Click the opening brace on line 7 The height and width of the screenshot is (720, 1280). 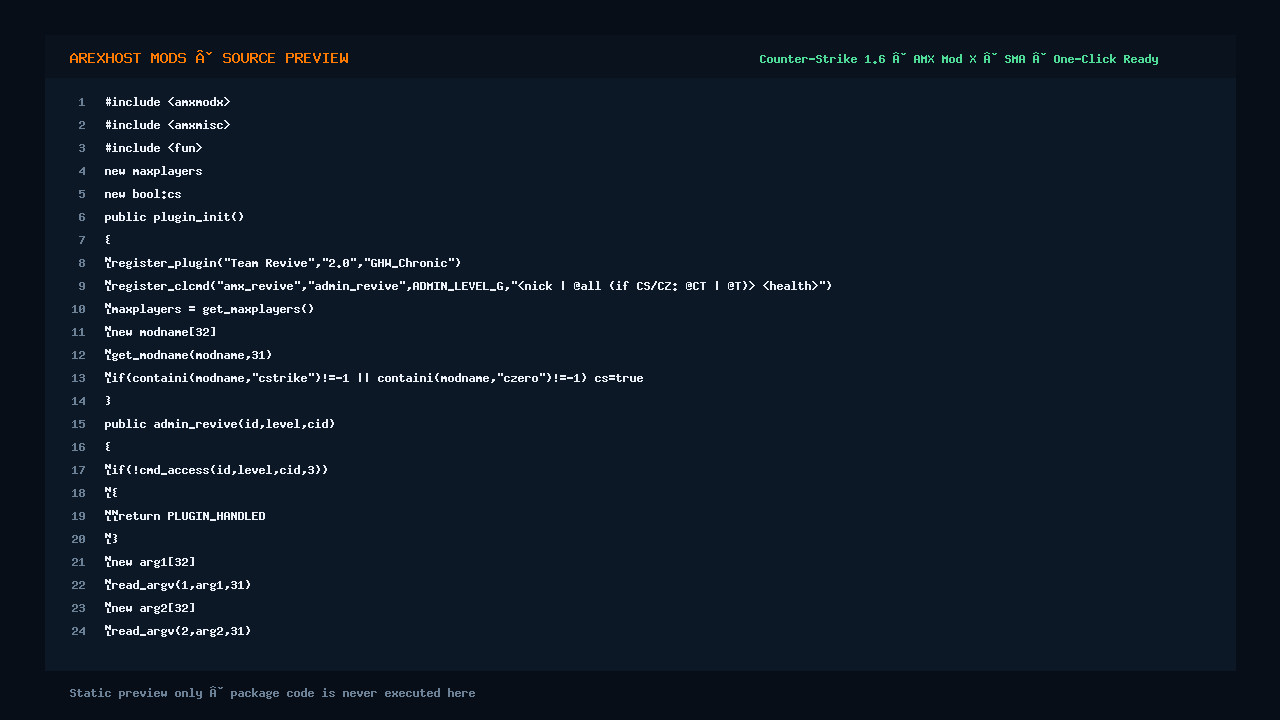coord(108,240)
